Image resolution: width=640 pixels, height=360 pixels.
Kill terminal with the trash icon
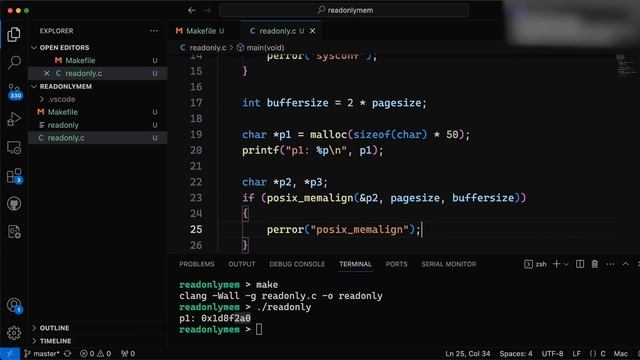tap(595, 264)
